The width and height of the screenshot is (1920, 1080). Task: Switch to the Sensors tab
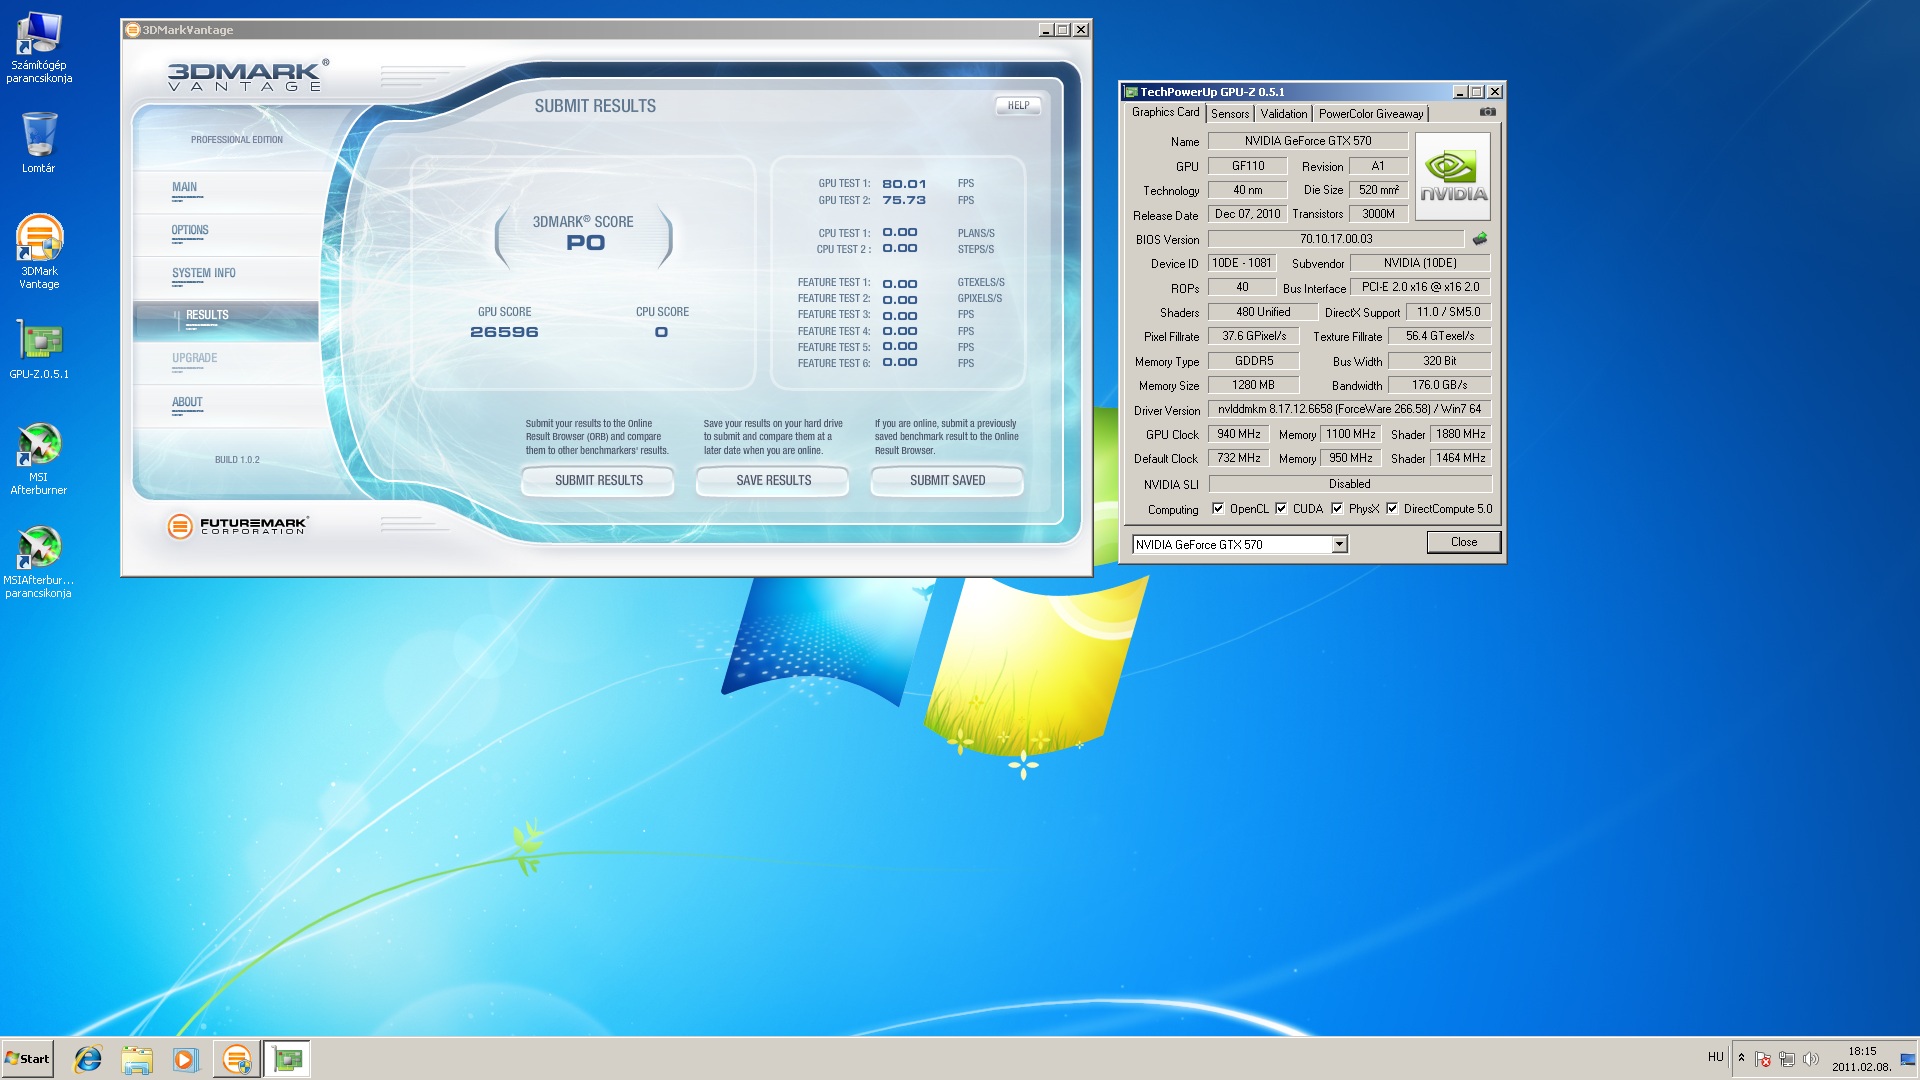pyautogui.click(x=1230, y=114)
